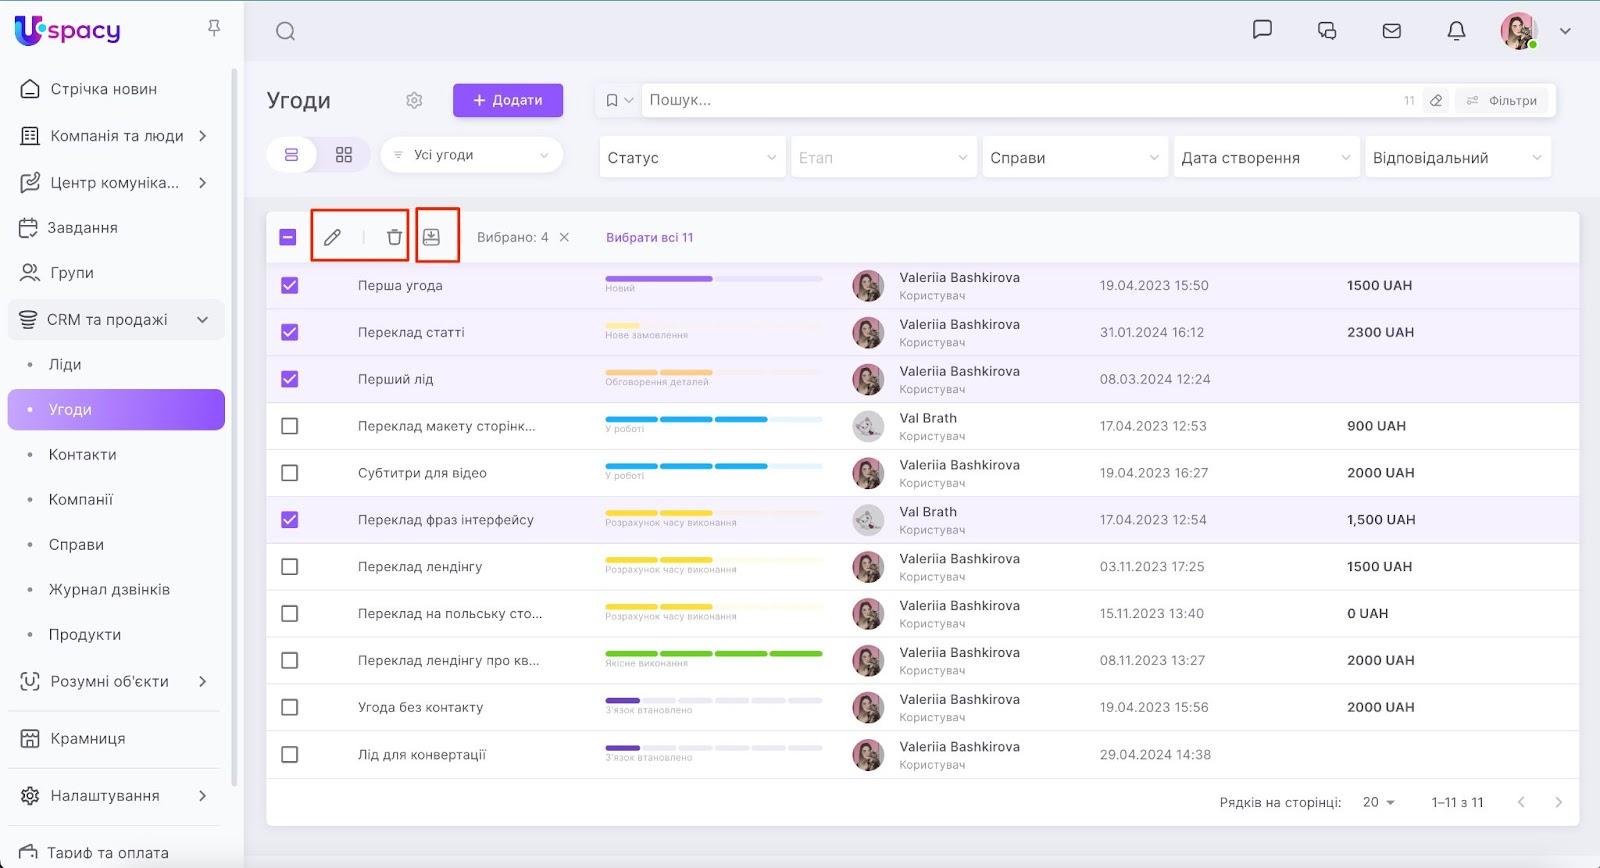Click the trash delete icon in bulk toolbar
This screenshot has height=868, width=1600.
click(x=394, y=237)
